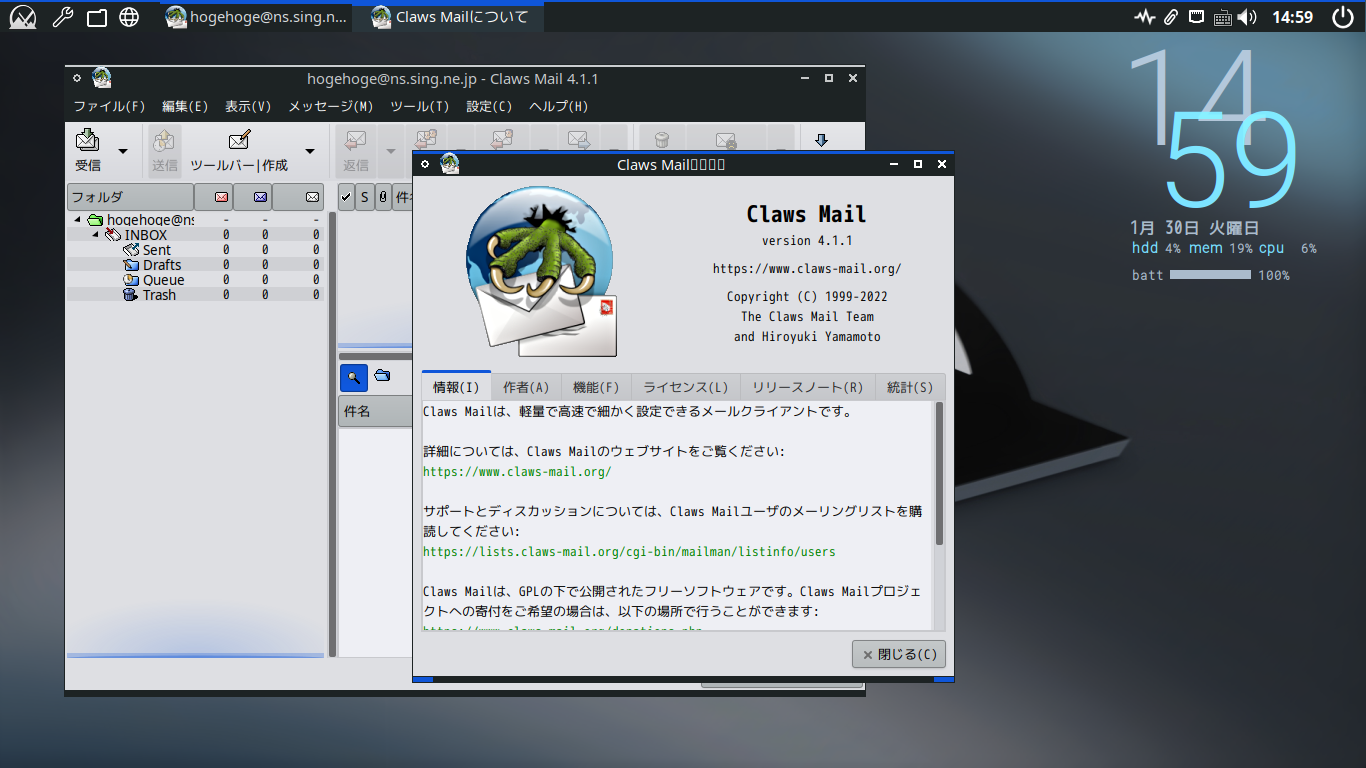Switch to the hogehoge@ns.sing.n... taskbar entry
The image size is (1366, 768).
(x=257, y=17)
